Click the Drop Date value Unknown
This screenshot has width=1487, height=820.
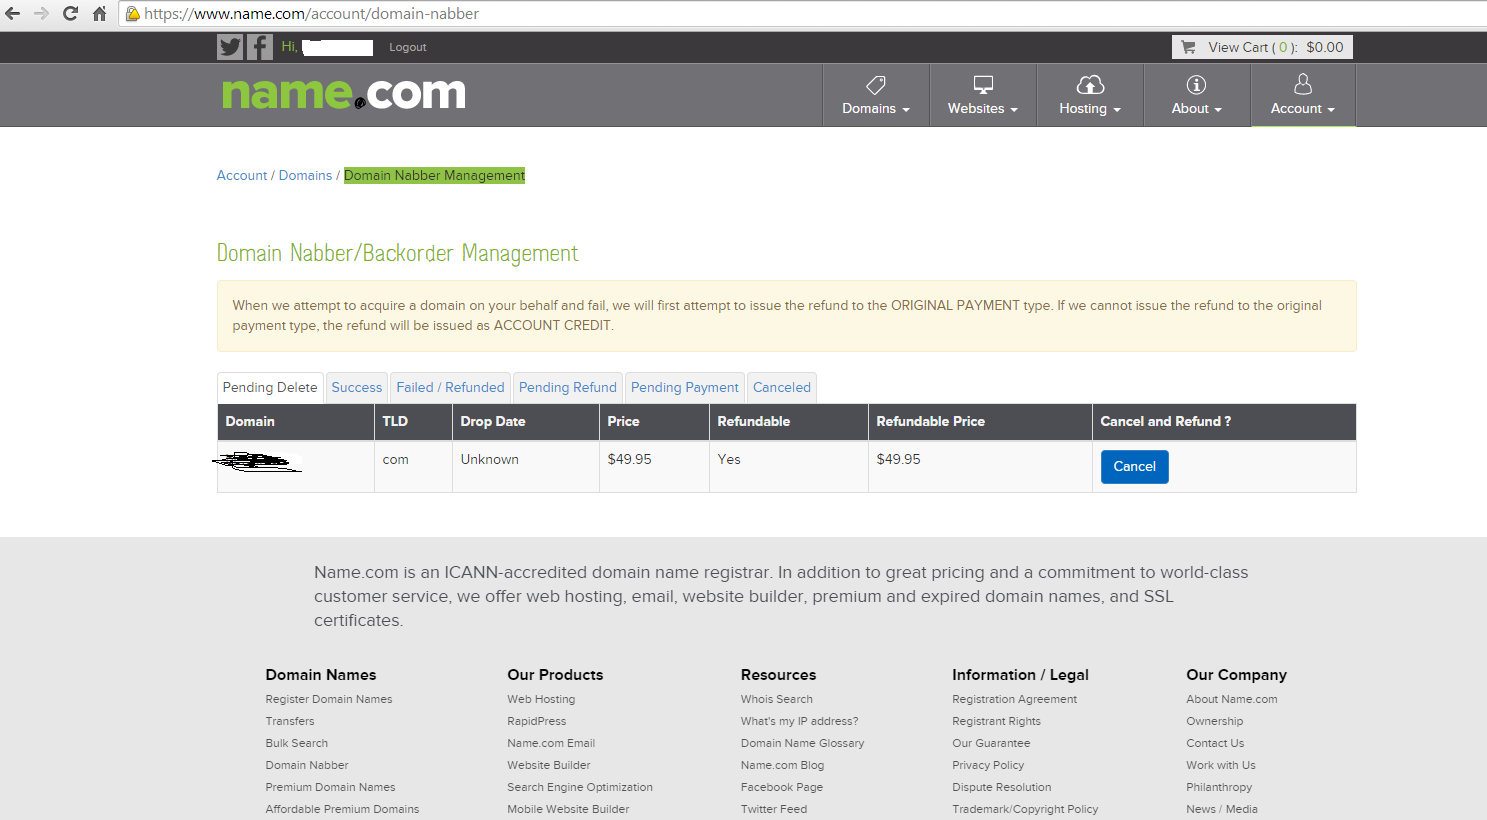point(490,459)
